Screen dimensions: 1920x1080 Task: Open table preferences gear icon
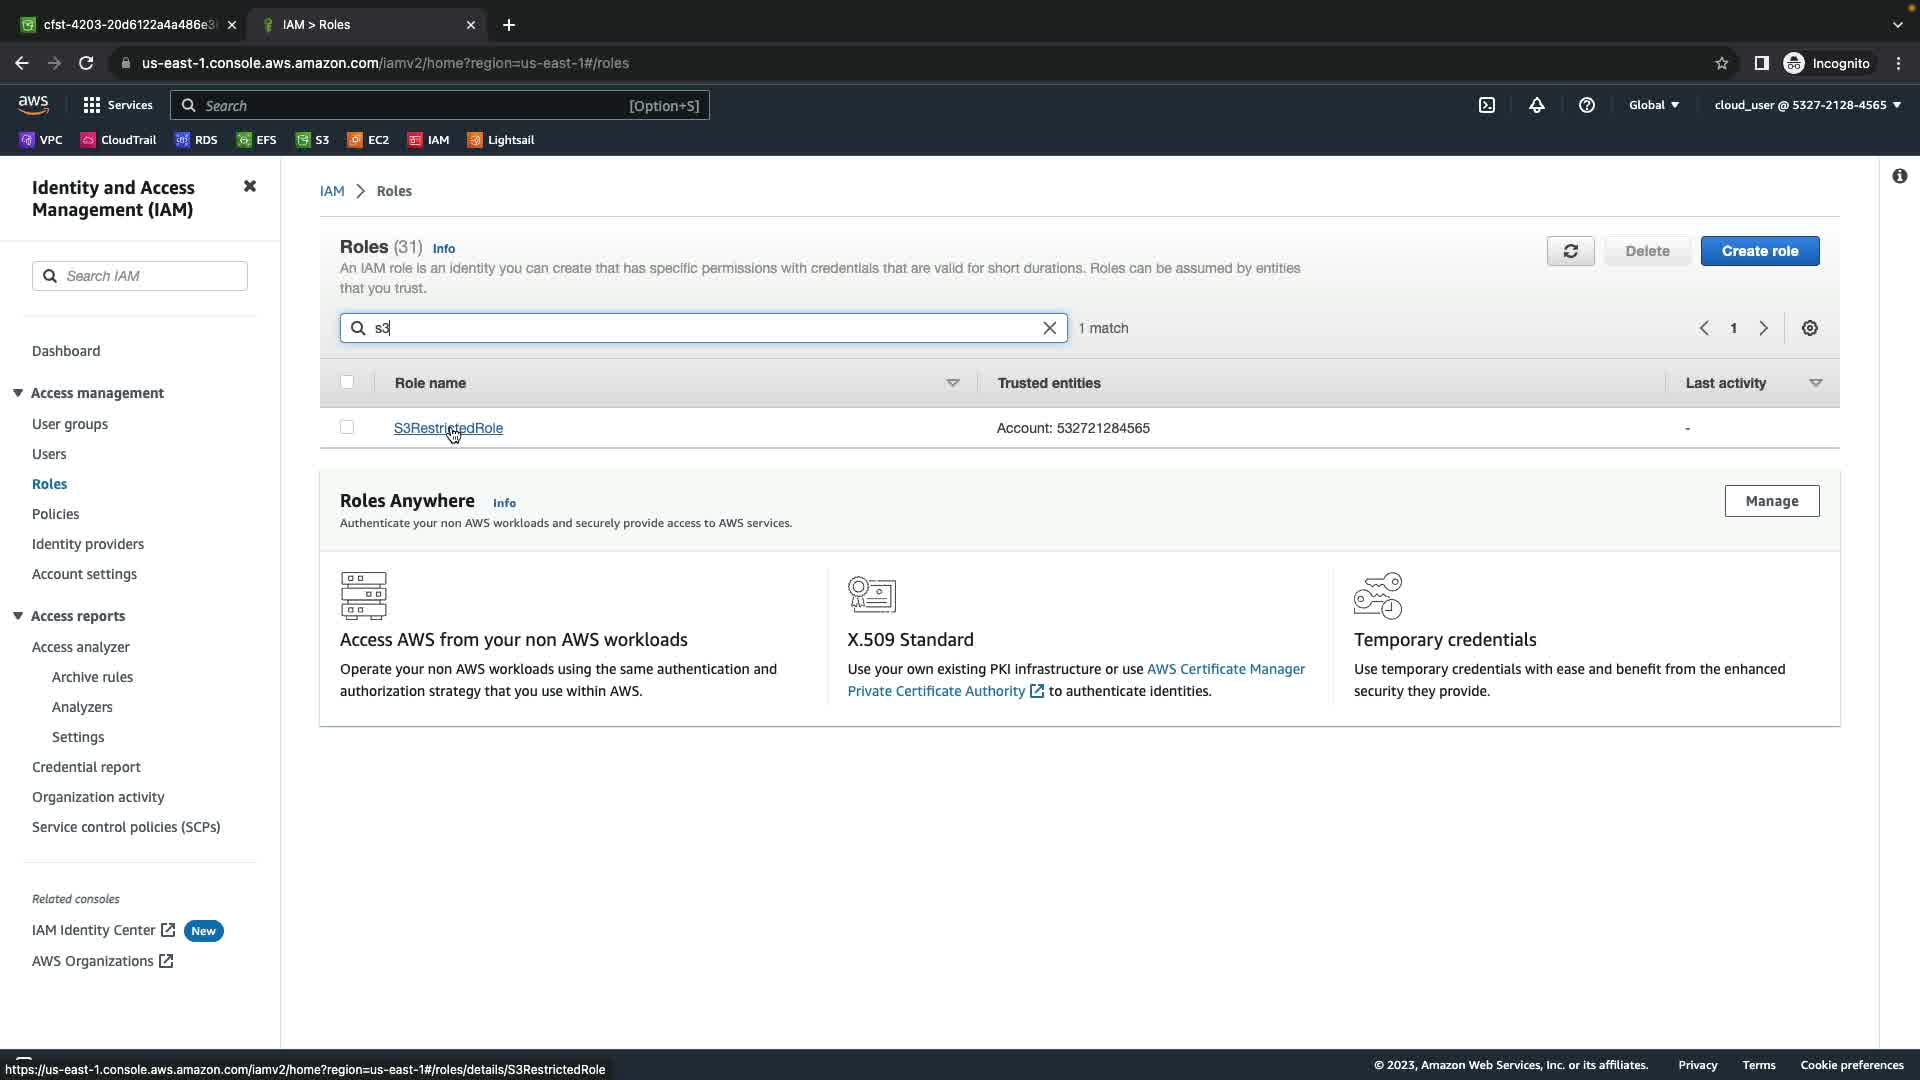click(1809, 328)
